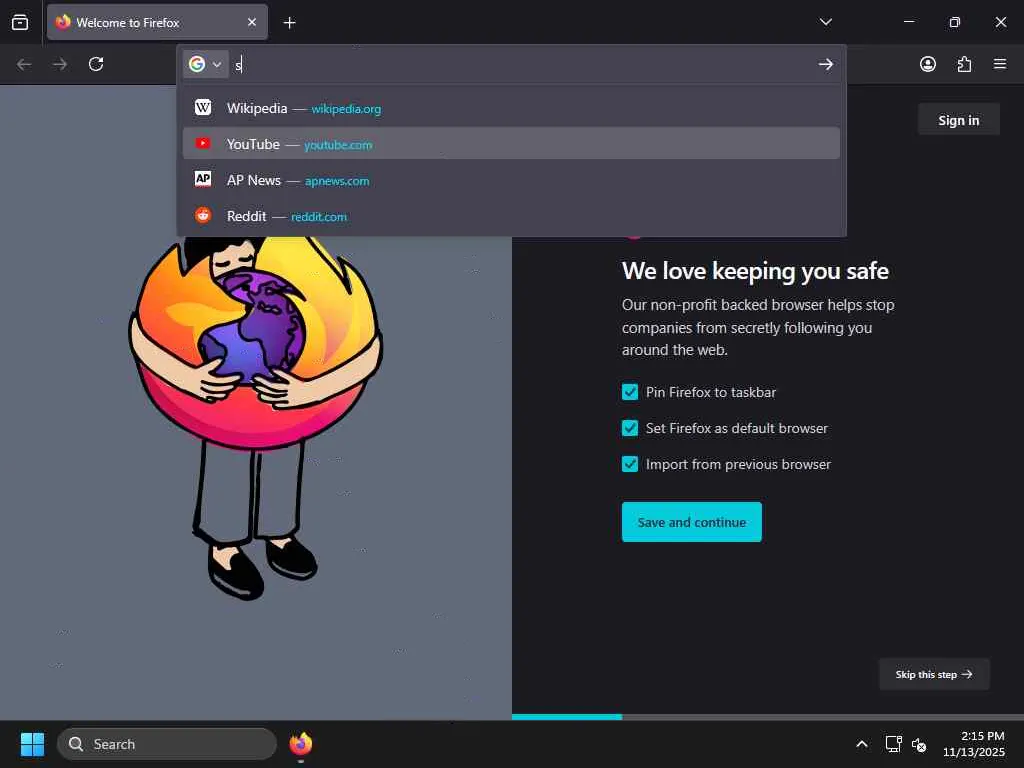1024x768 pixels.
Task: Open the Google search engine selector dropdown
Action: coord(205,64)
